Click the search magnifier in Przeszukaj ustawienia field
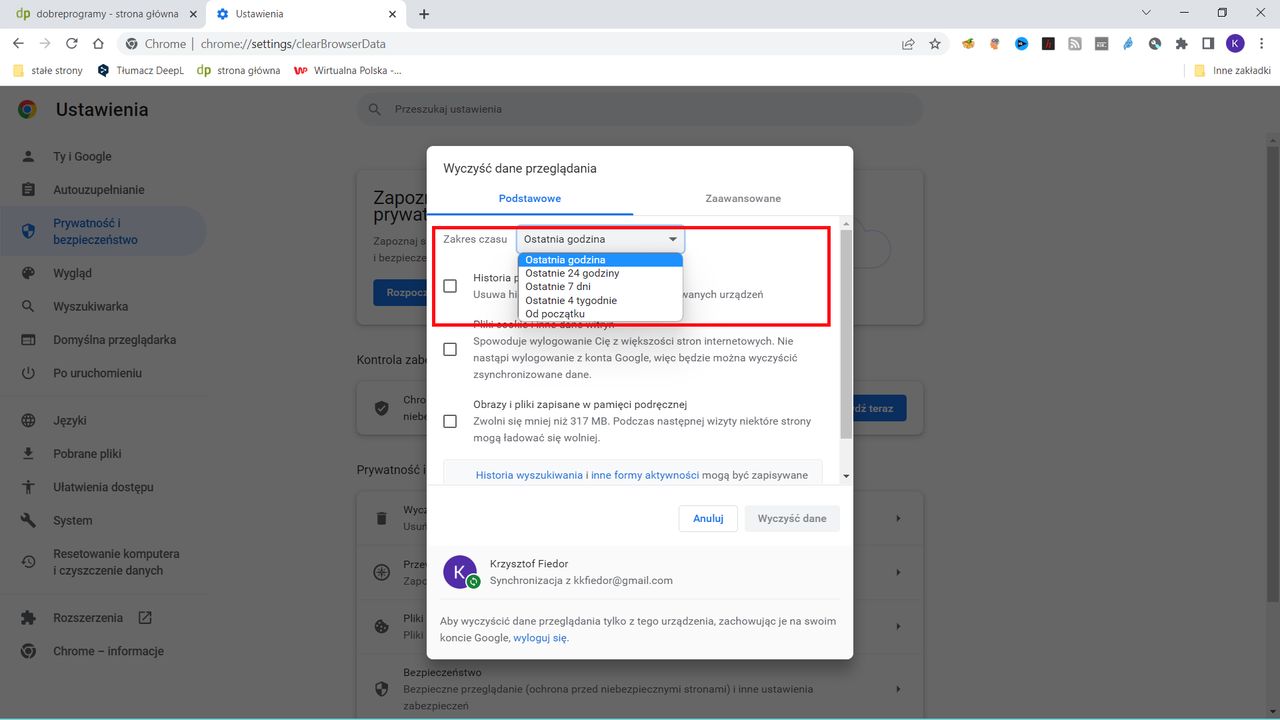Screen dimensions: 1280x720 (373, 109)
